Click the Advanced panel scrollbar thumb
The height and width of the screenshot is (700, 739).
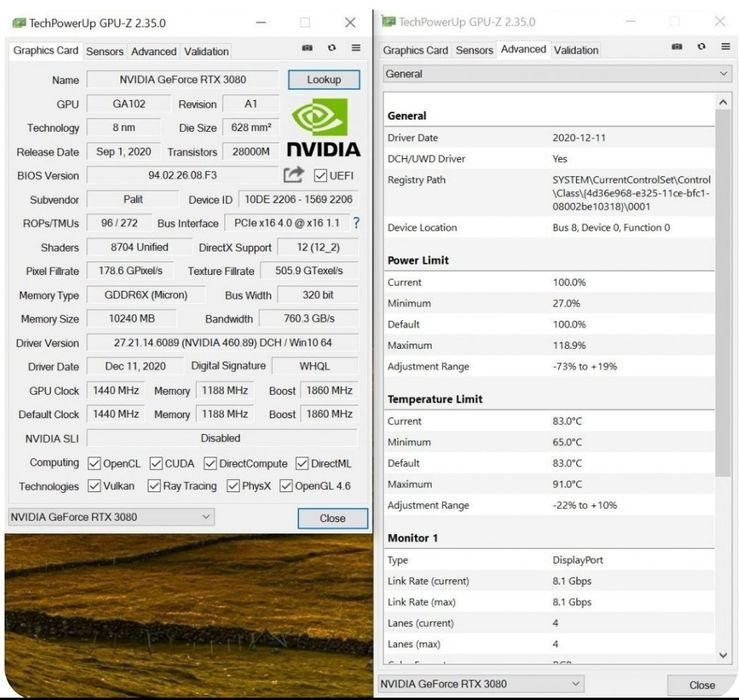click(x=723, y=293)
